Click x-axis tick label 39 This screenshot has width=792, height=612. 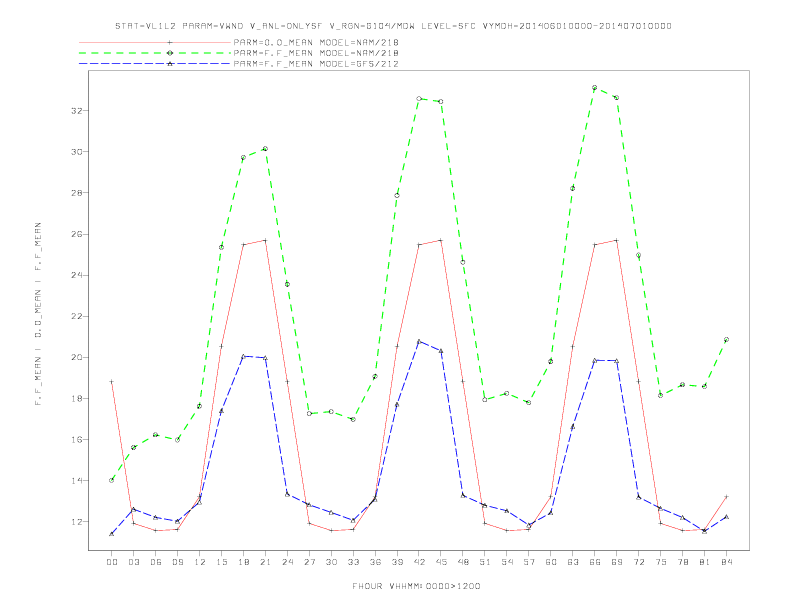(x=397, y=562)
